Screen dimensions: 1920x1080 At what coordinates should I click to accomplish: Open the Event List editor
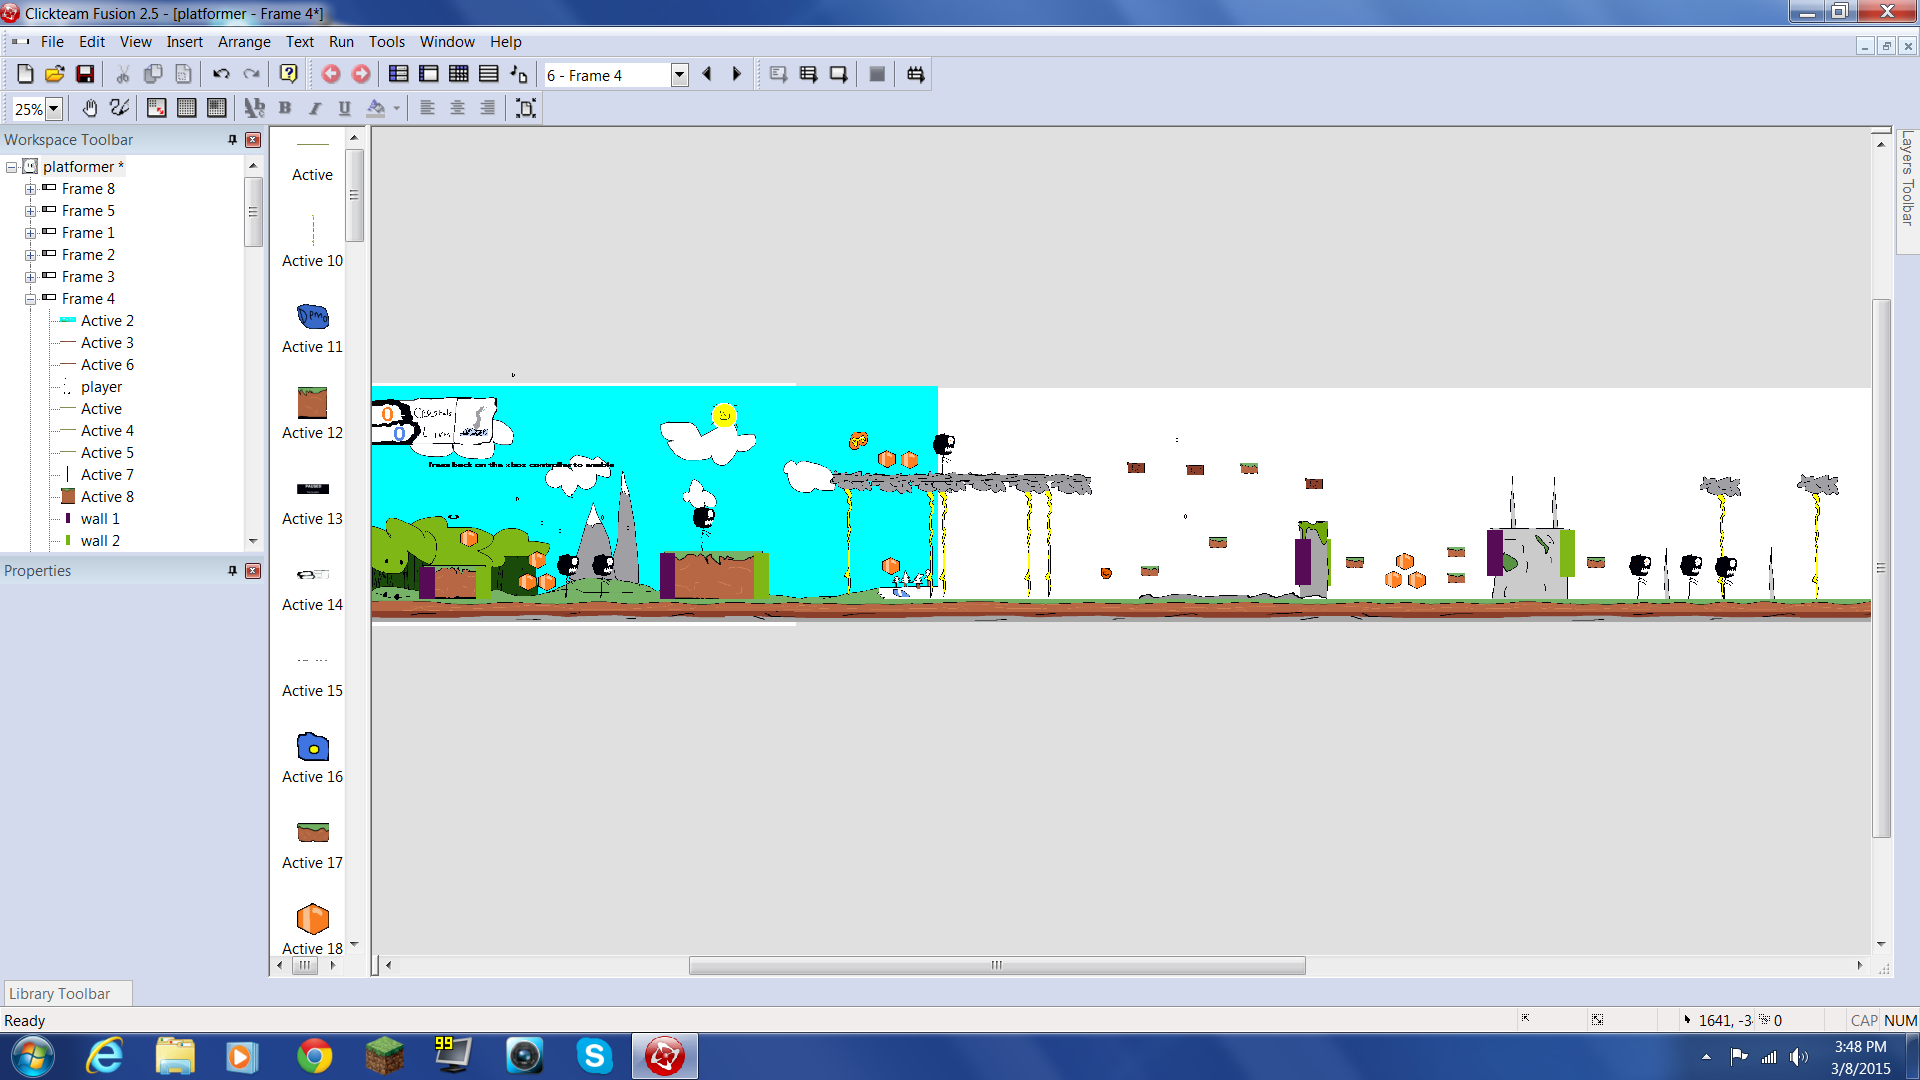click(488, 74)
